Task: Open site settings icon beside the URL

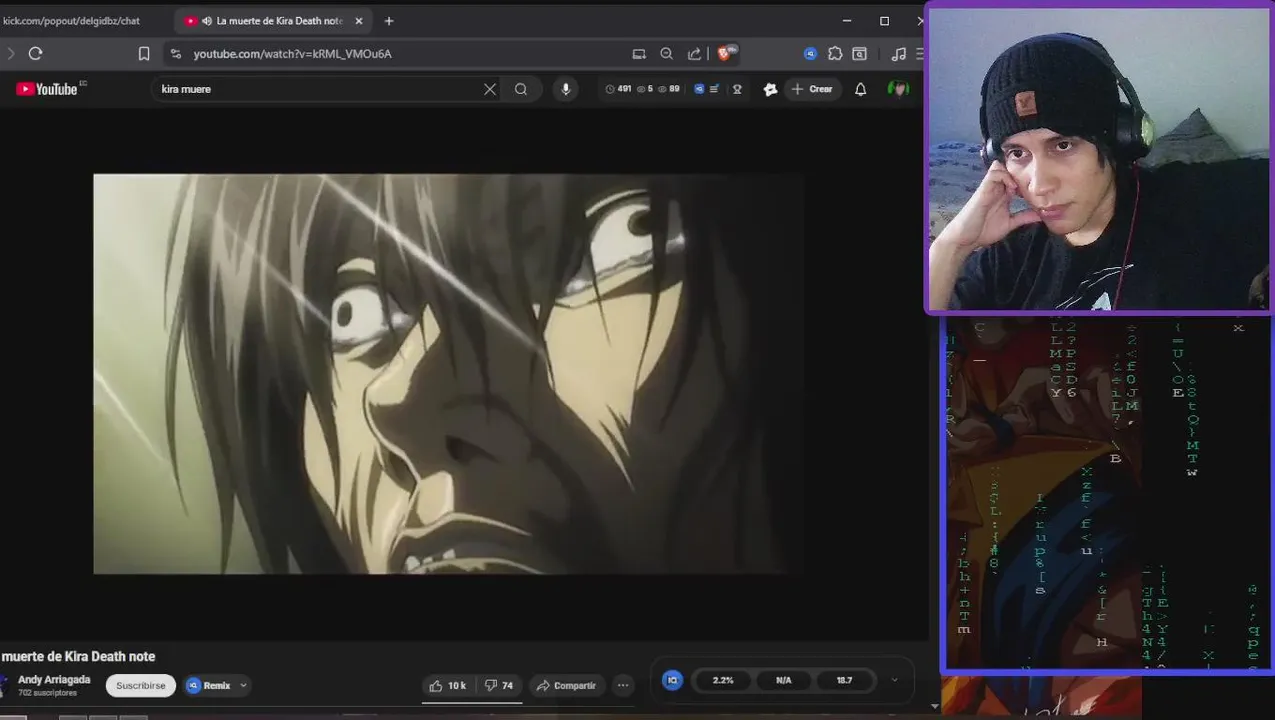Action: [x=176, y=54]
